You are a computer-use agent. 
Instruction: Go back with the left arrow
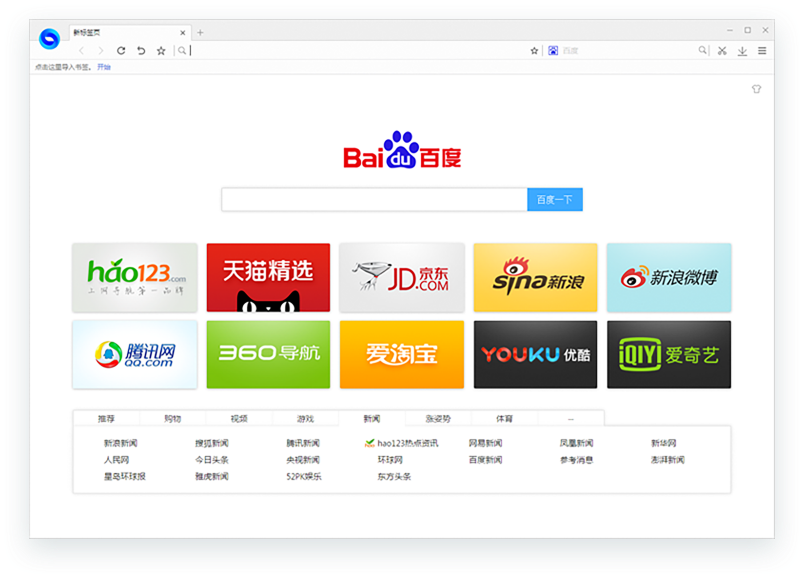click(81, 50)
